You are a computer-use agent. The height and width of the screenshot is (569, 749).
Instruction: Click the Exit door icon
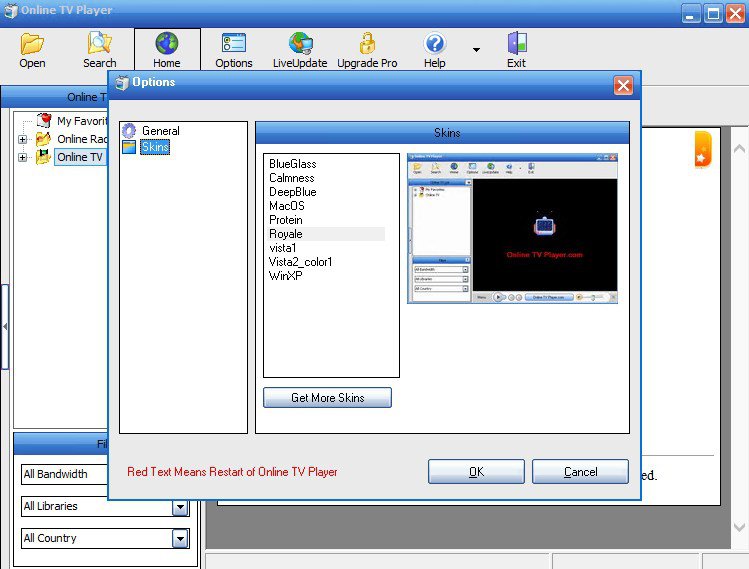516,44
